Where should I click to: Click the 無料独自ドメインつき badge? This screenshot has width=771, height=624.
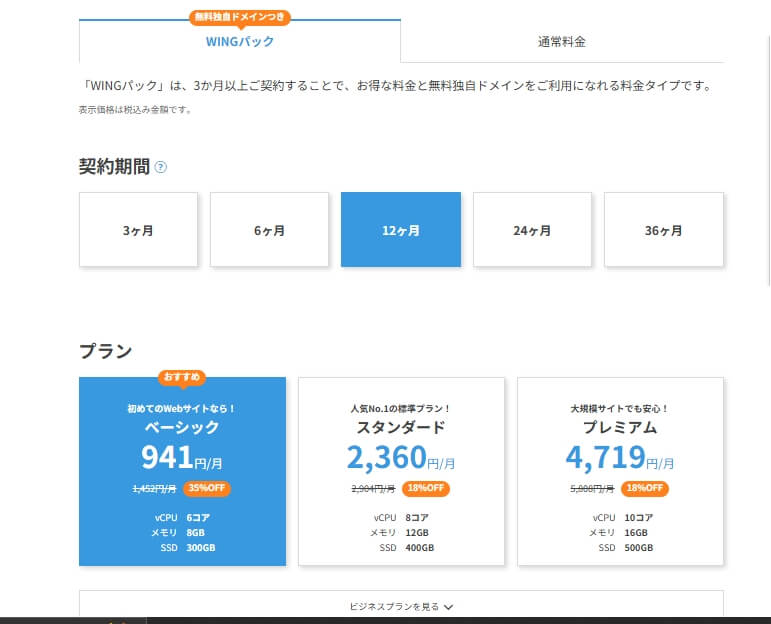coord(240,16)
